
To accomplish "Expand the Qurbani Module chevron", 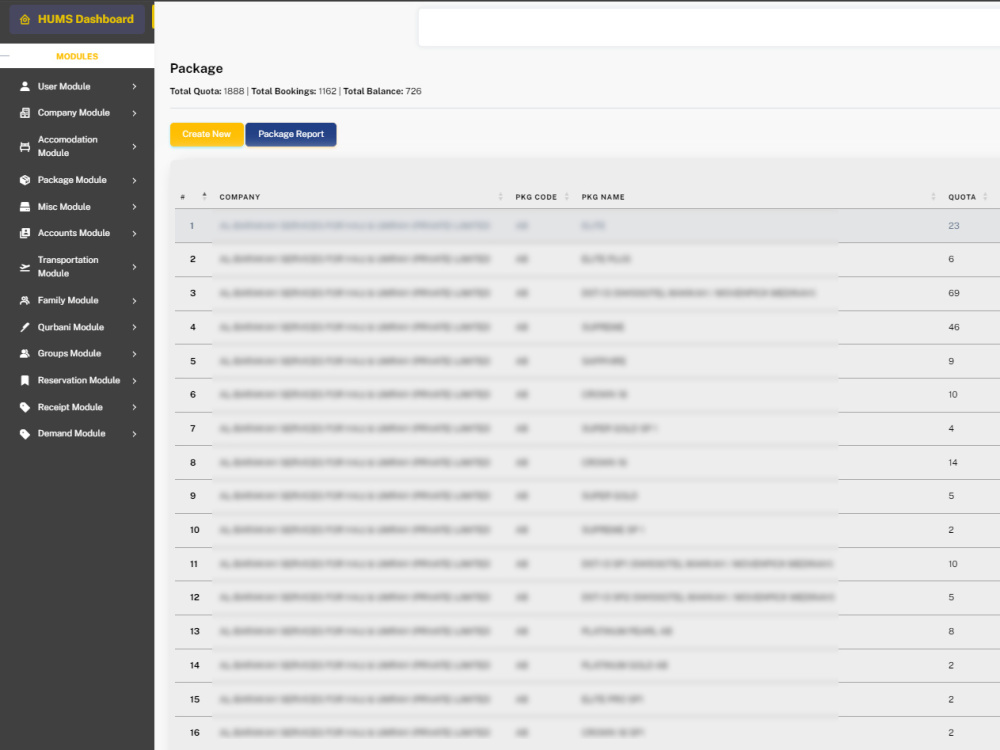I will [x=135, y=327].
